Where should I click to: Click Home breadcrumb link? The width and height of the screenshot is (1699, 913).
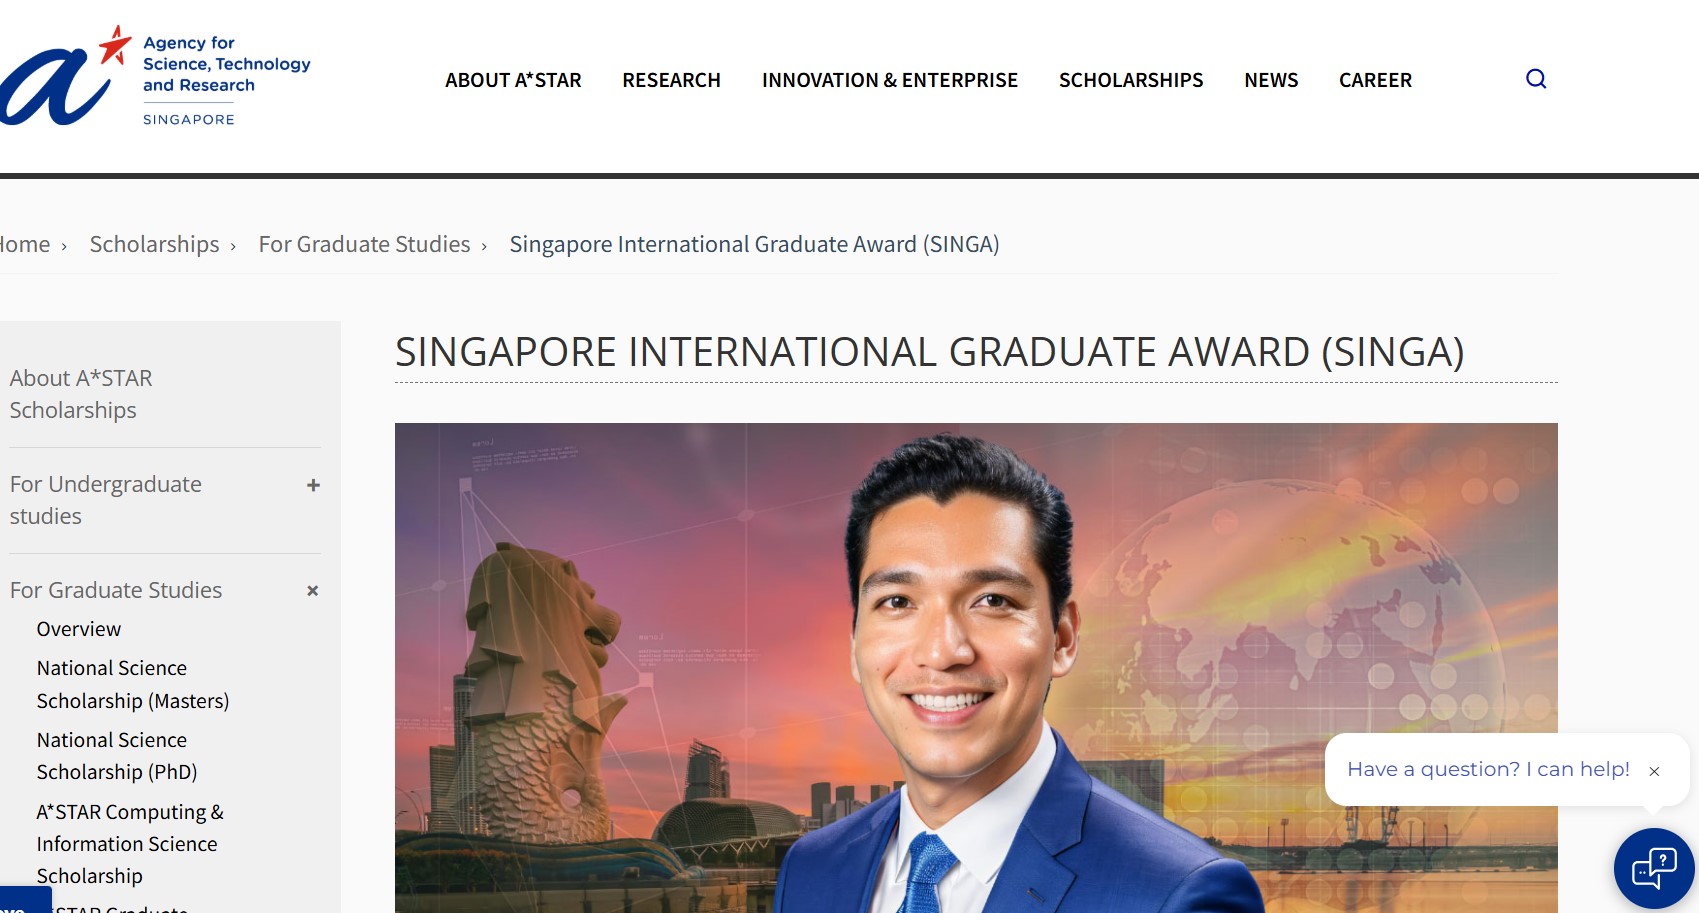click(x=25, y=244)
